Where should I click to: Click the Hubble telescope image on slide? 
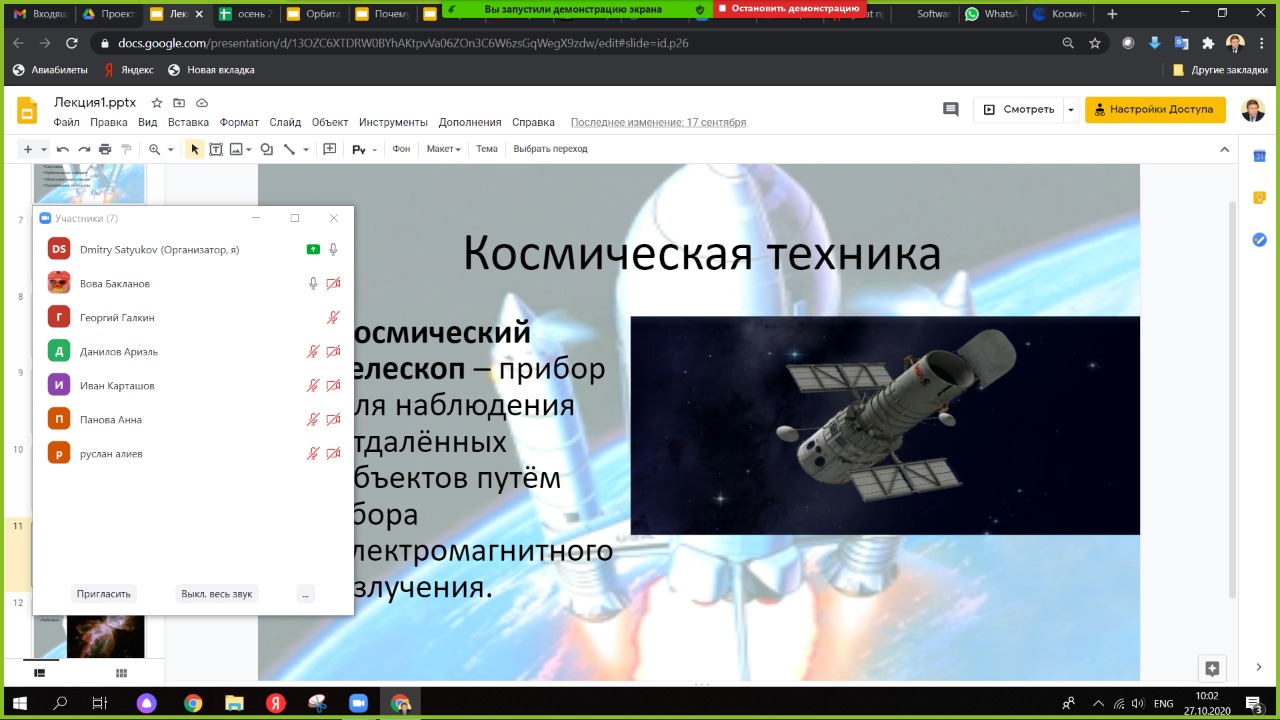coord(885,425)
